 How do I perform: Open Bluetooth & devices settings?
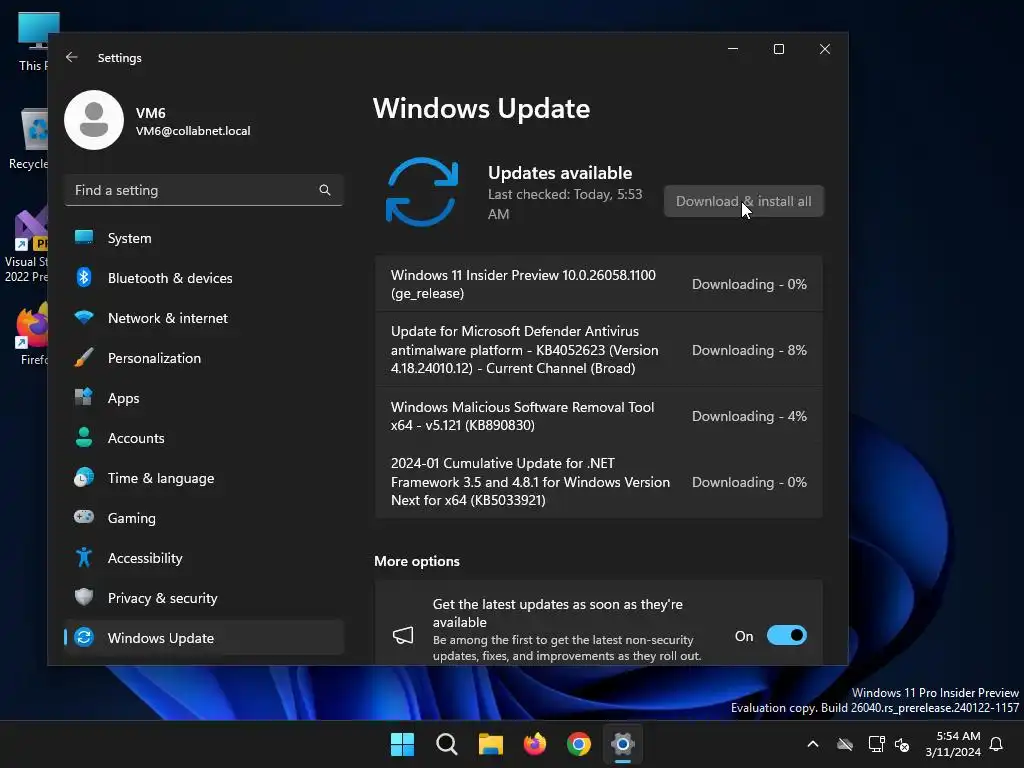(x=204, y=278)
